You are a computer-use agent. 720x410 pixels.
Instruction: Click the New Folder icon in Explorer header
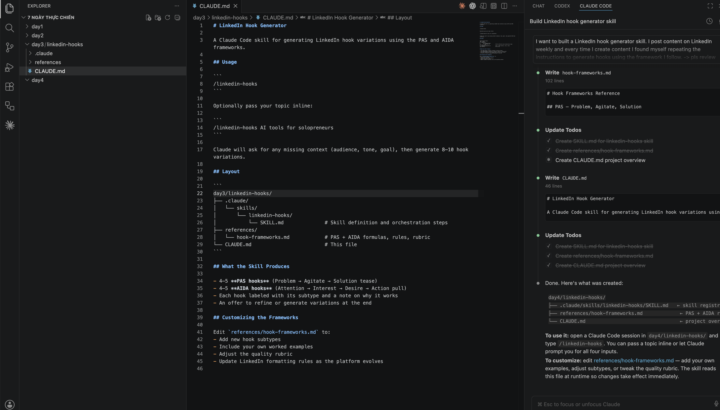(158, 17)
